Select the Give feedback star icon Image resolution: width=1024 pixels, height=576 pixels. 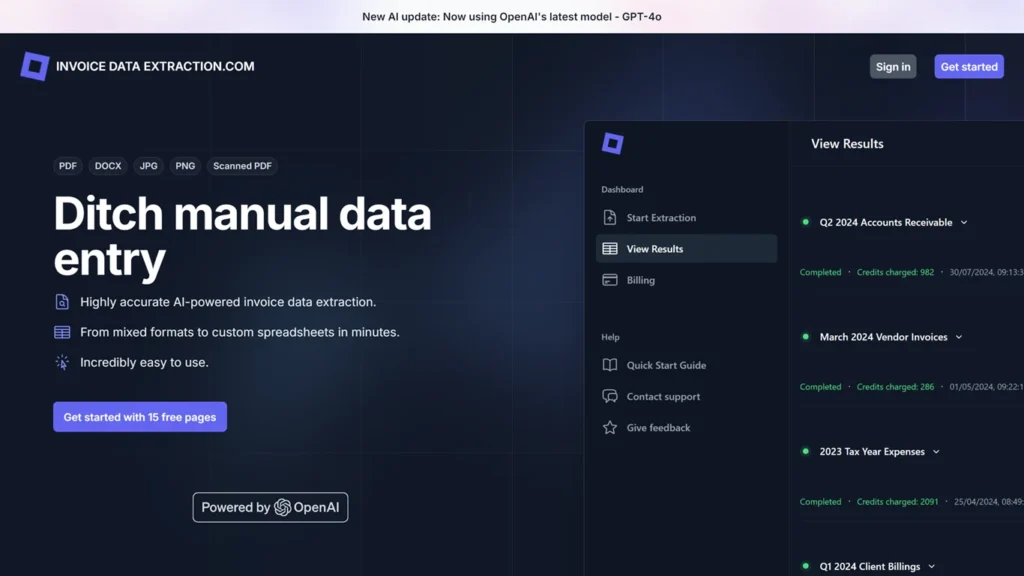pyautogui.click(x=610, y=427)
